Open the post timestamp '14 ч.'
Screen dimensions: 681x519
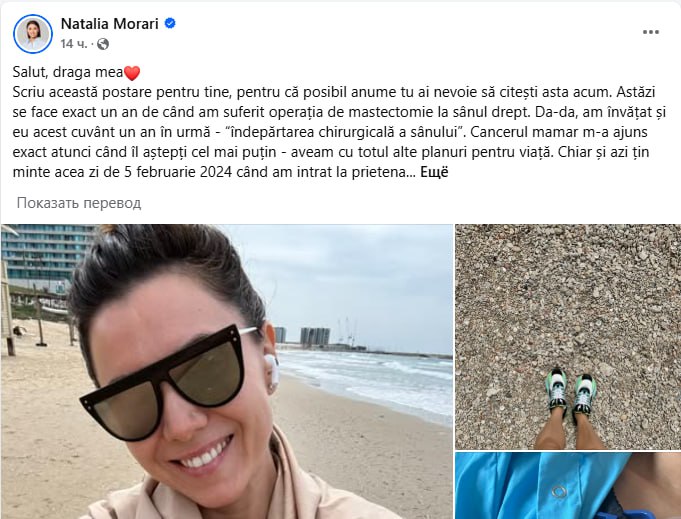[74, 44]
